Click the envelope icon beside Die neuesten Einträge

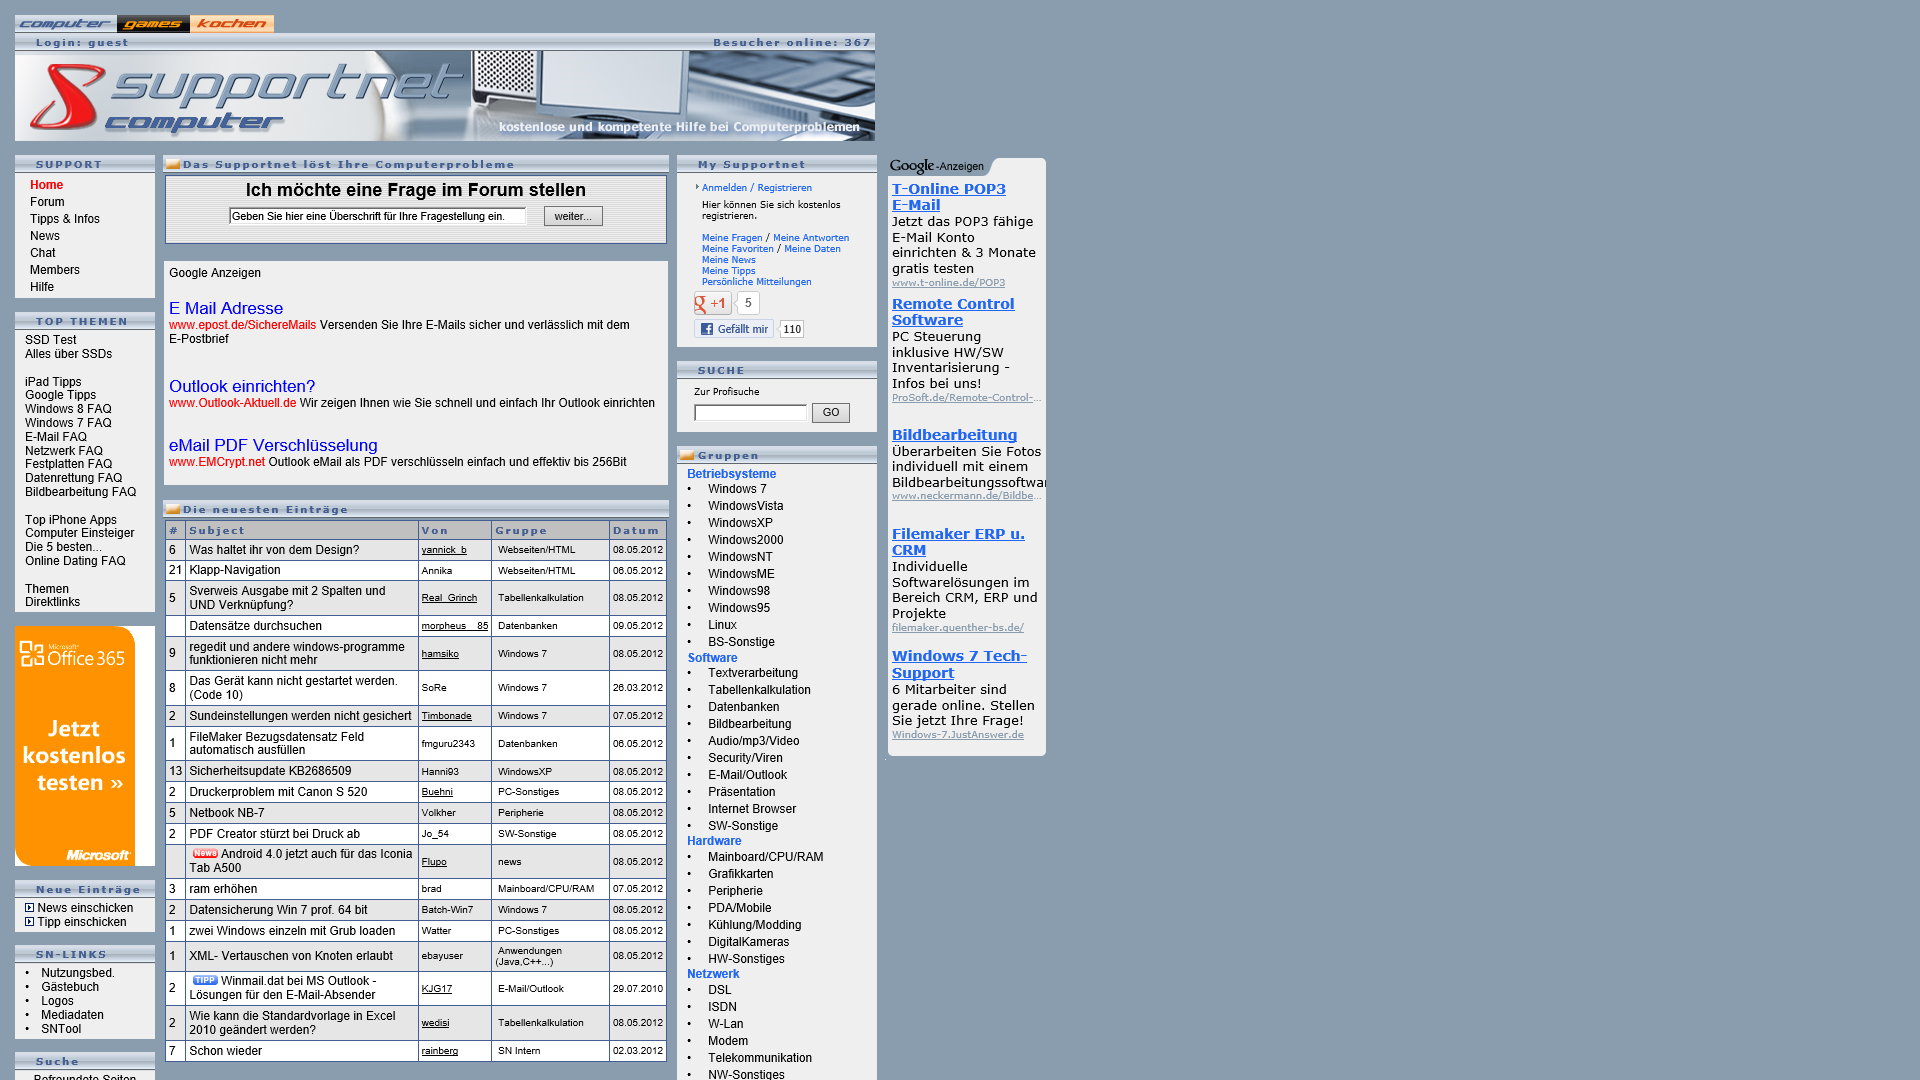coord(173,509)
